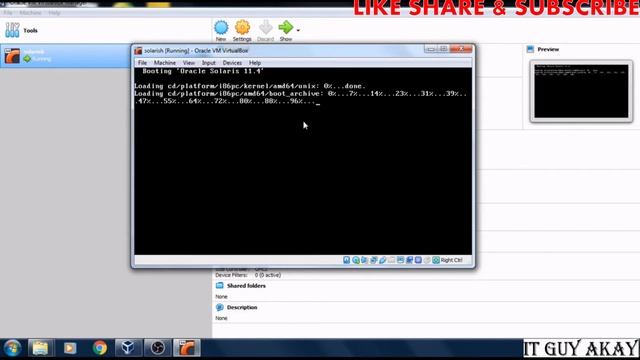This screenshot has height=360, width=640.
Task: Switch to the VirtualBox Manager taskbar cube icon
Action: pyautogui.click(x=128, y=348)
